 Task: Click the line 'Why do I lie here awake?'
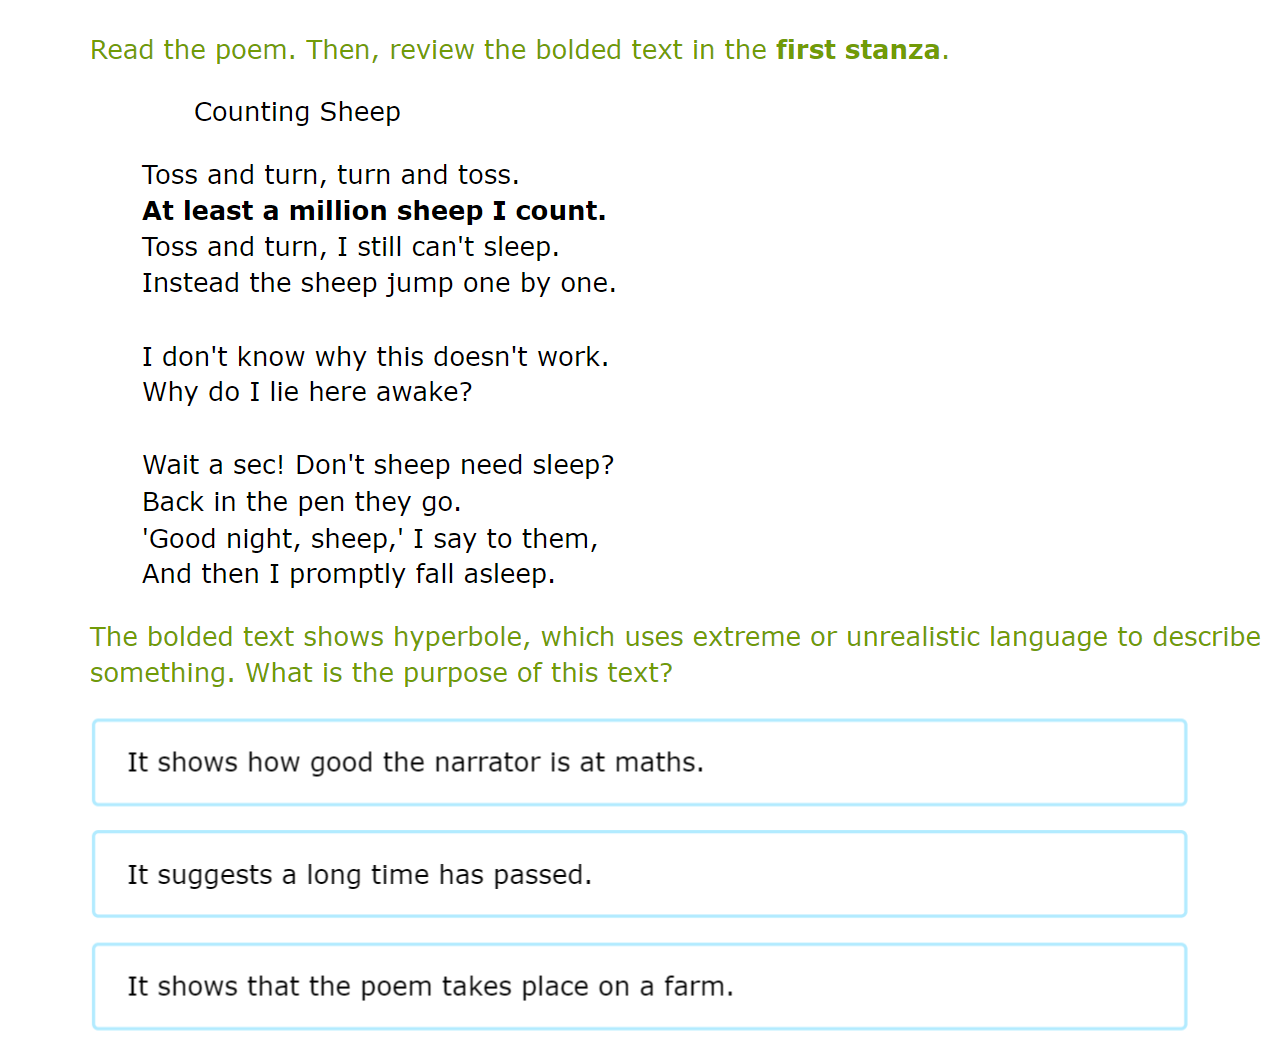307,392
